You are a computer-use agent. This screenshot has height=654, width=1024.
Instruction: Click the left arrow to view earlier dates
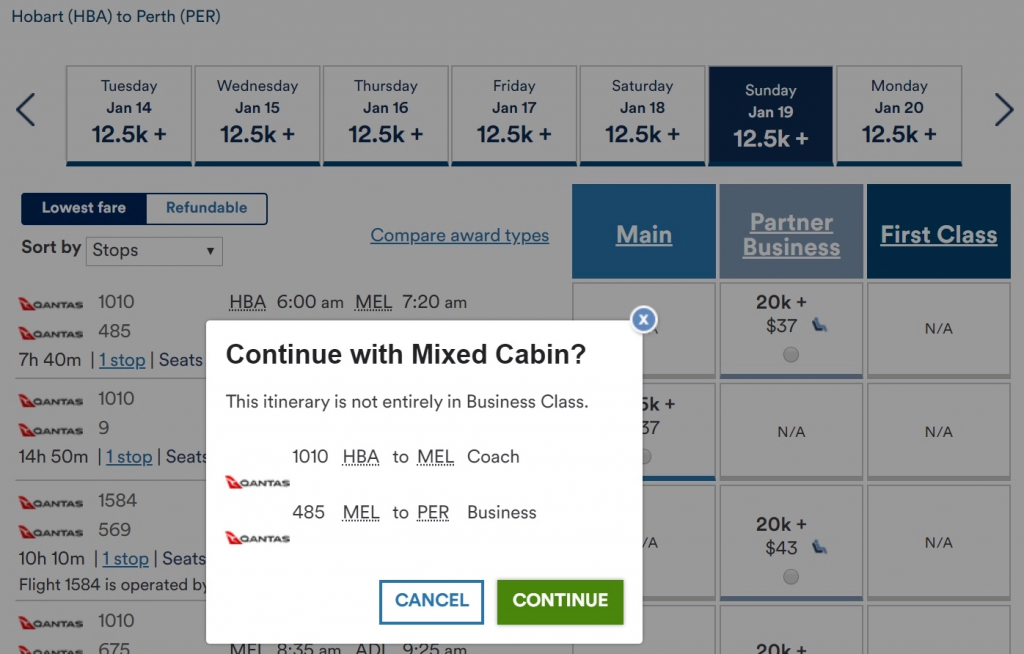coord(25,110)
